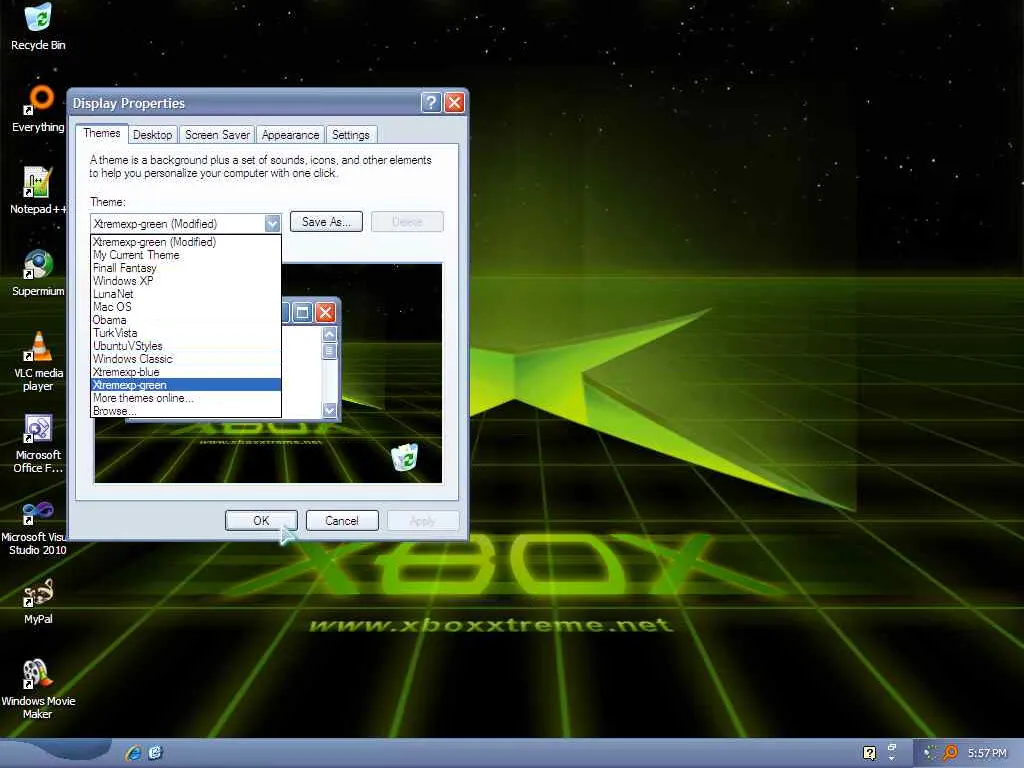Pick the Obama theme entry
The width and height of the screenshot is (1024, 768).
(x=185, y=320)
